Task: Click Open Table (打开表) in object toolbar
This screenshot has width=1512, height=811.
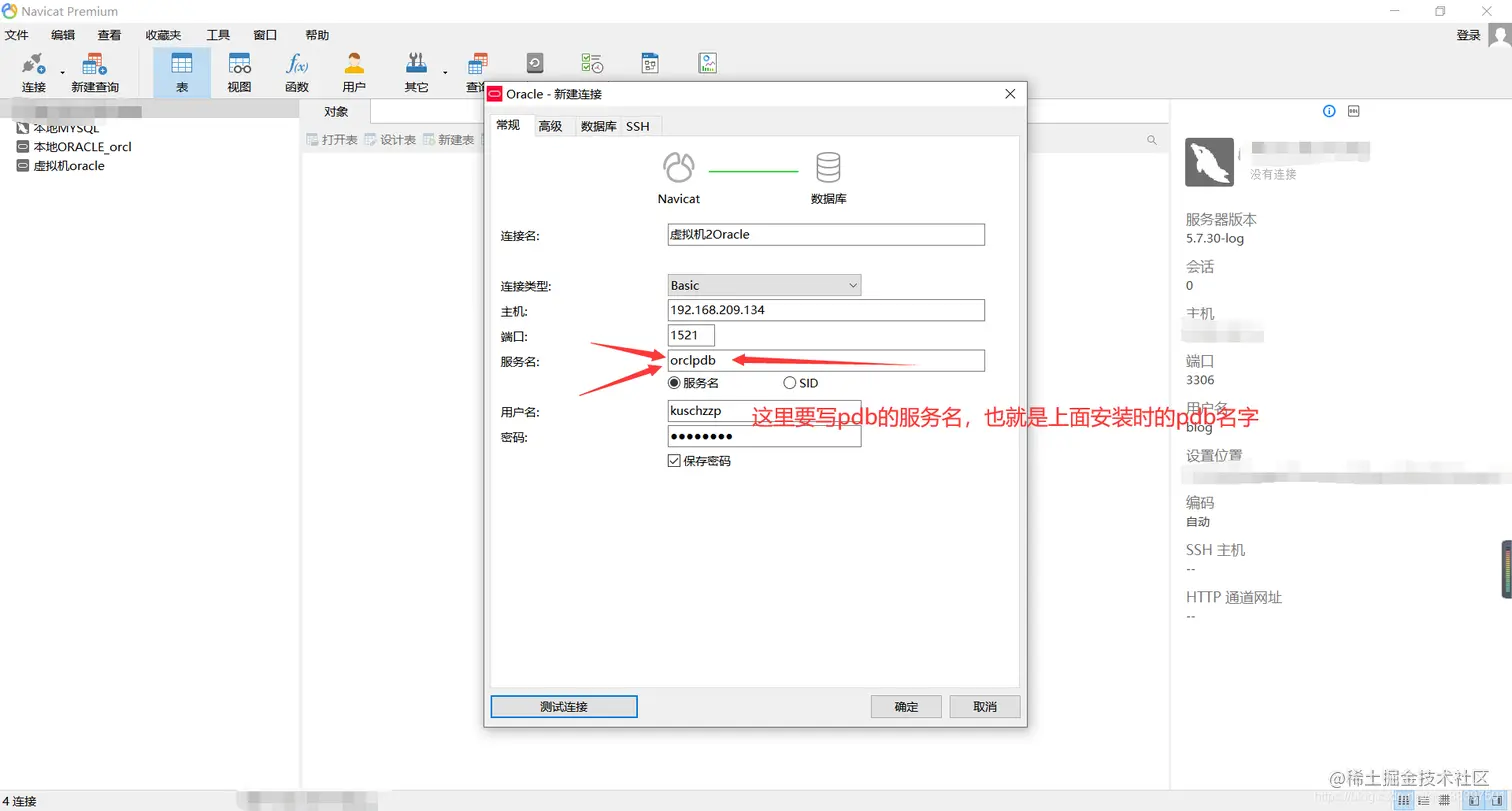Action: pyautogui.click(x=331, y=140)
